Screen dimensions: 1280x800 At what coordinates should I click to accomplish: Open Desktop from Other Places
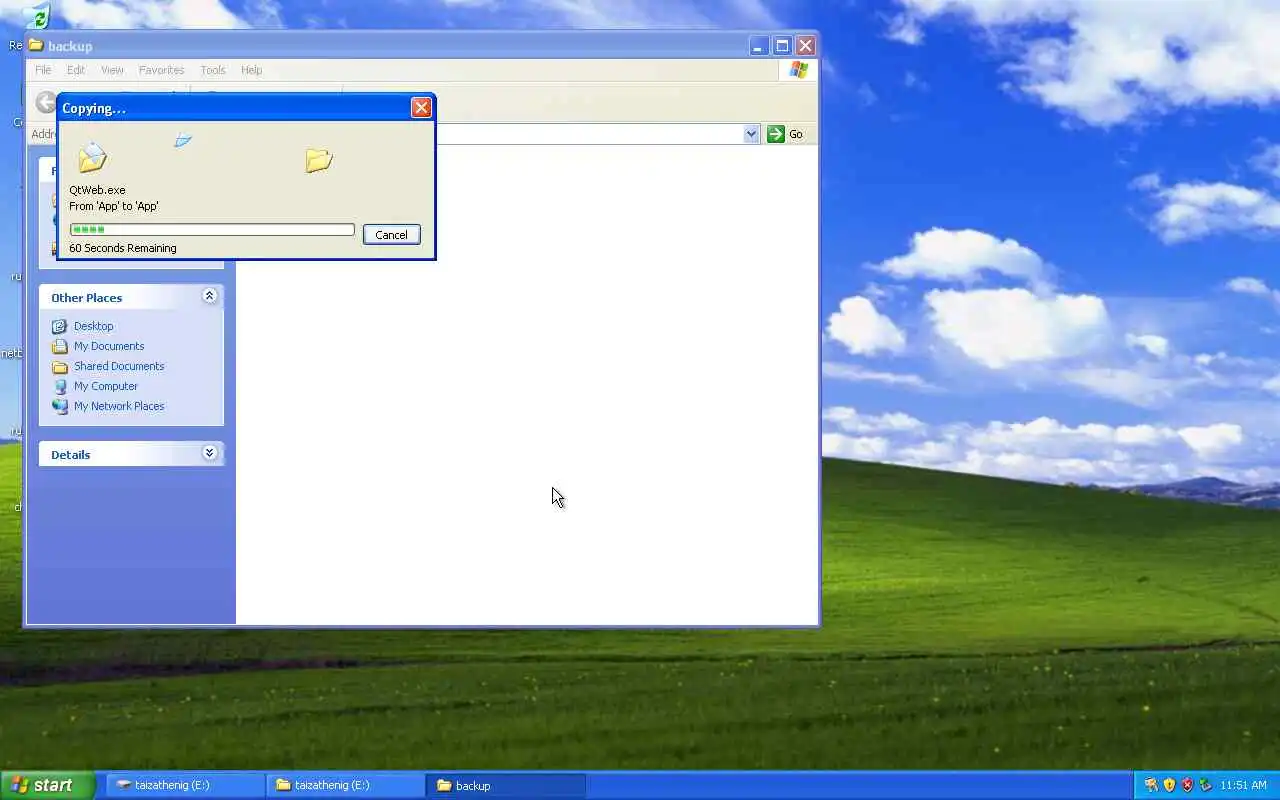point(93,326)
